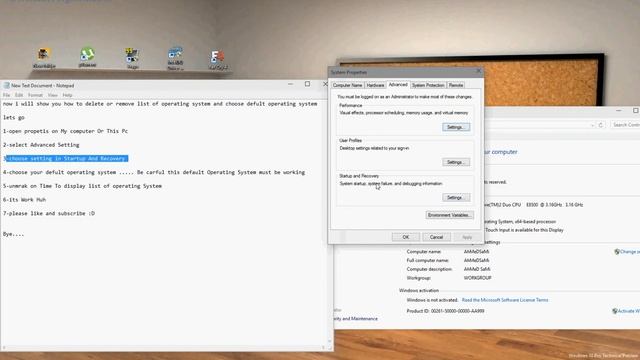
Task: Open the Edit menu in Notepad
Action: point(19,95)
